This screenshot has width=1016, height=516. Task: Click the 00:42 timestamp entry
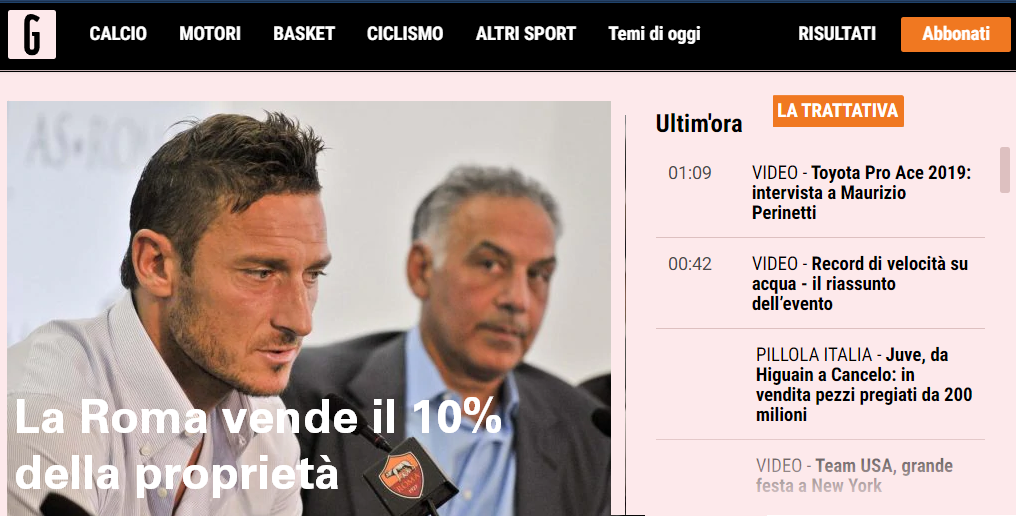coord(689,264)
